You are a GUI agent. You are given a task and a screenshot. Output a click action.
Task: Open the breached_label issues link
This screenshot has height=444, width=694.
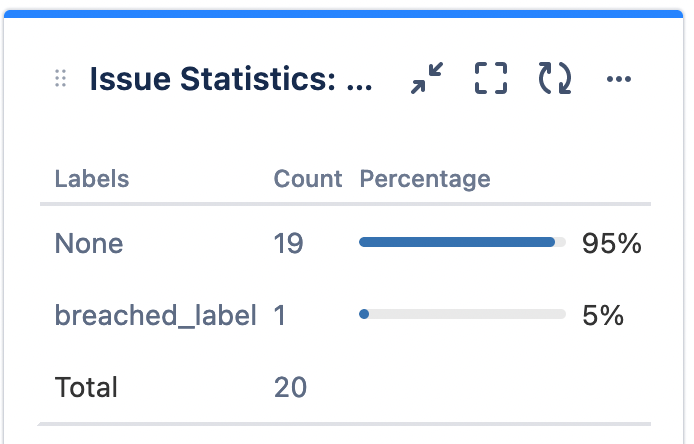click(155, 315)
